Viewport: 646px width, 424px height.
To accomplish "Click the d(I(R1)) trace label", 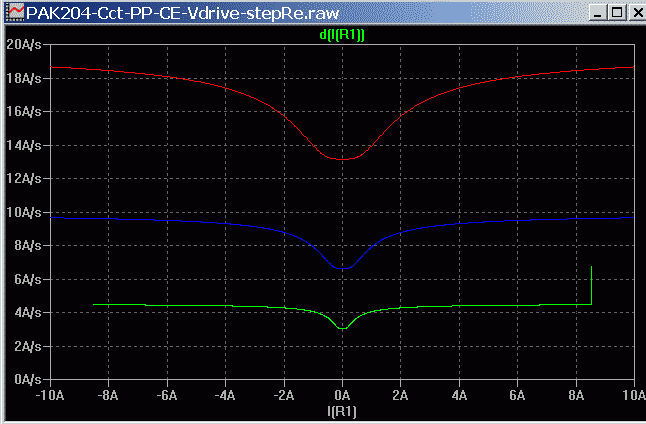I will (342, 35).
